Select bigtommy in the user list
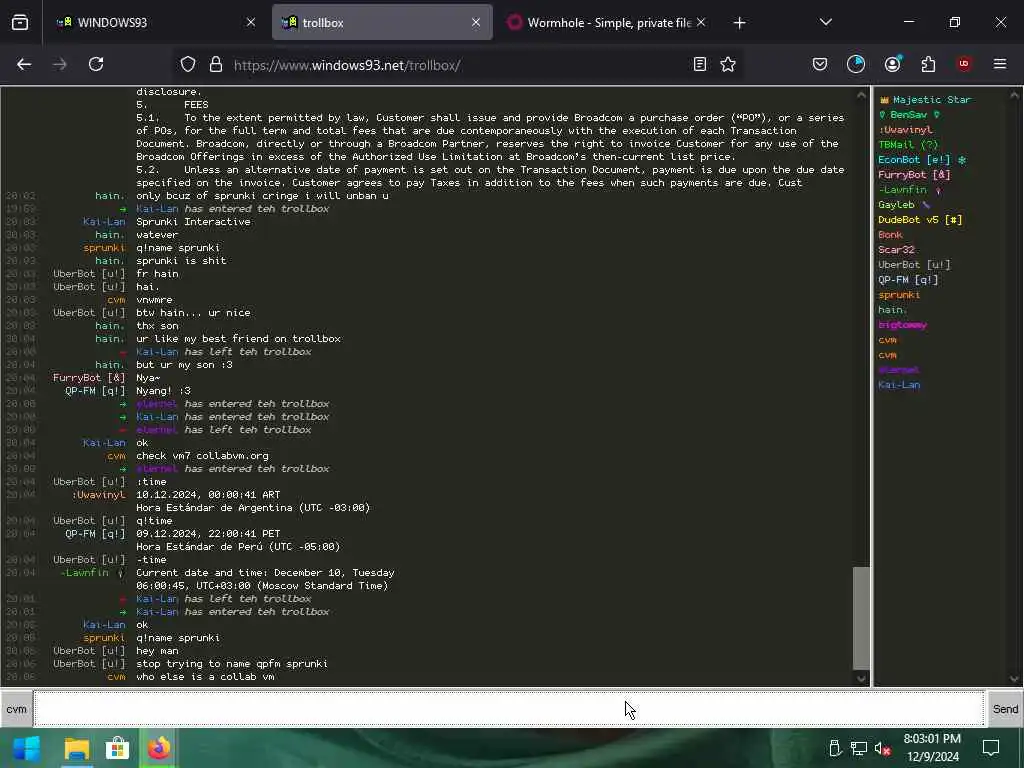 pyautogui.click(x=903, y=325)
